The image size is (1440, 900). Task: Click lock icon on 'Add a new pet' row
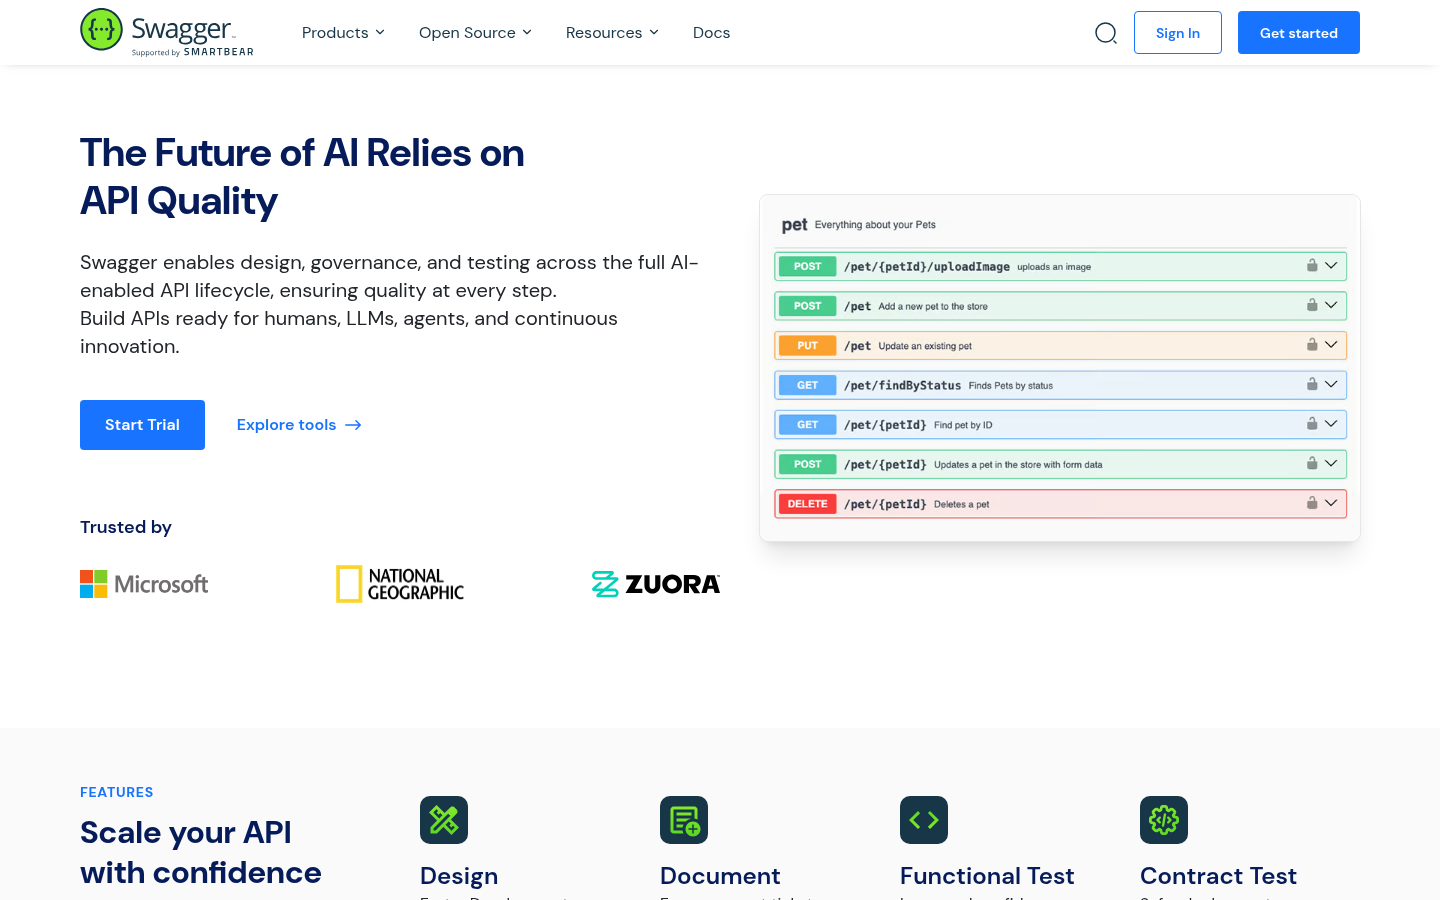point(1312,305)
